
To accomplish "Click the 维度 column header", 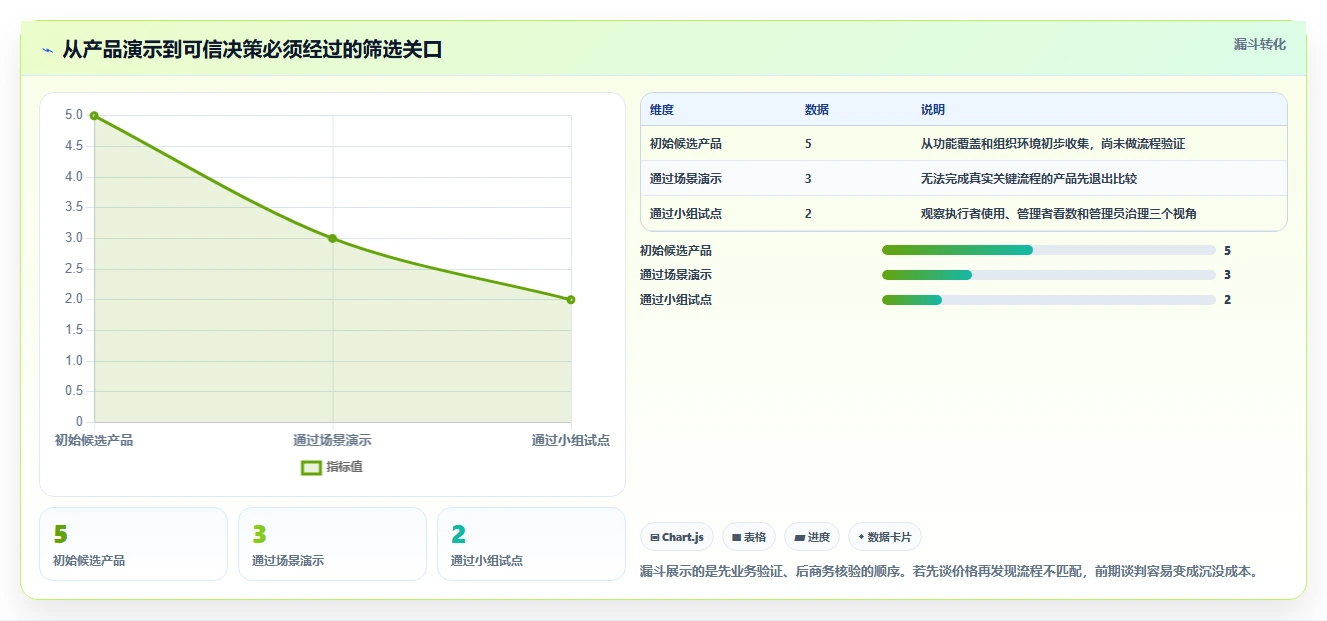I will [662, 110].
